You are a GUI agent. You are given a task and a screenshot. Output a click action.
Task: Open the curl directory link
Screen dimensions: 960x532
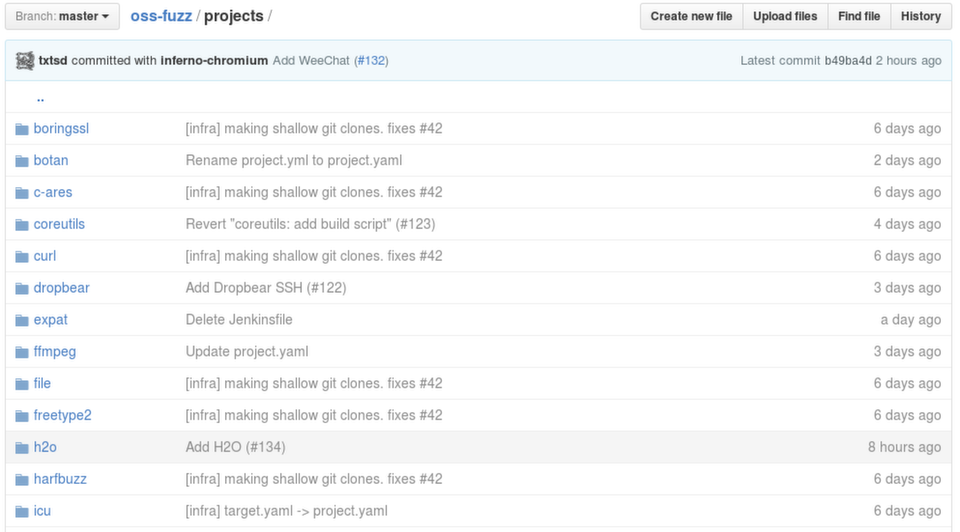coord(45,256)
